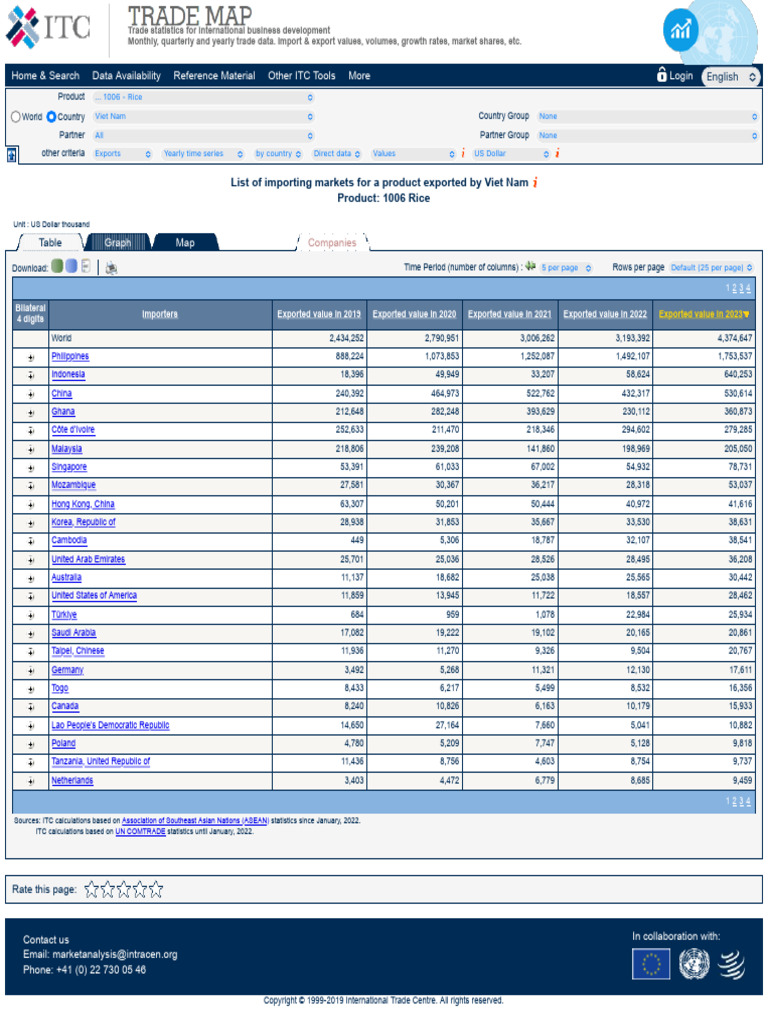Open the Partner dropdown showing All
Screen dimensions: 768x1024
203,136
